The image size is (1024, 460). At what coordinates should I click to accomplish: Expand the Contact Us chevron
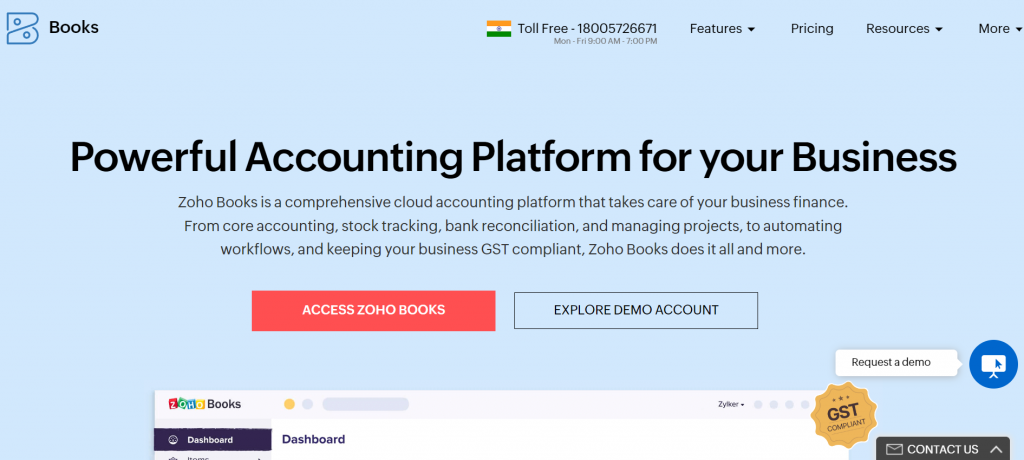(x=995, y=450)
